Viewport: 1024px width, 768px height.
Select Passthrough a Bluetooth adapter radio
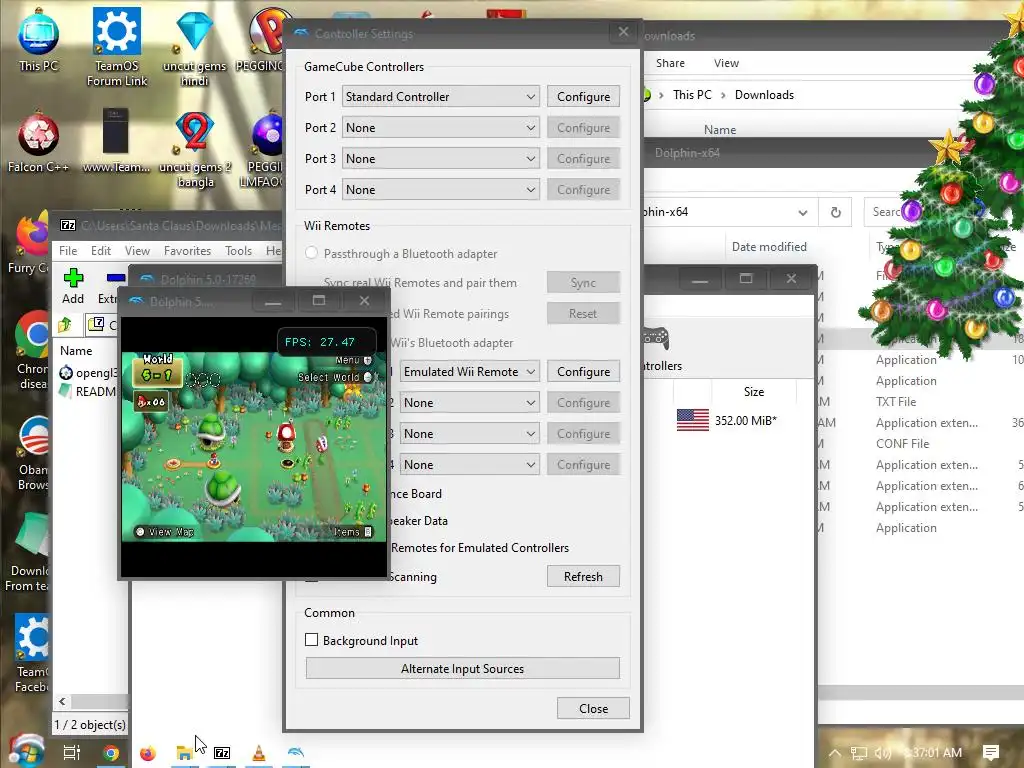pyautogui.click(x=312, y=253)
